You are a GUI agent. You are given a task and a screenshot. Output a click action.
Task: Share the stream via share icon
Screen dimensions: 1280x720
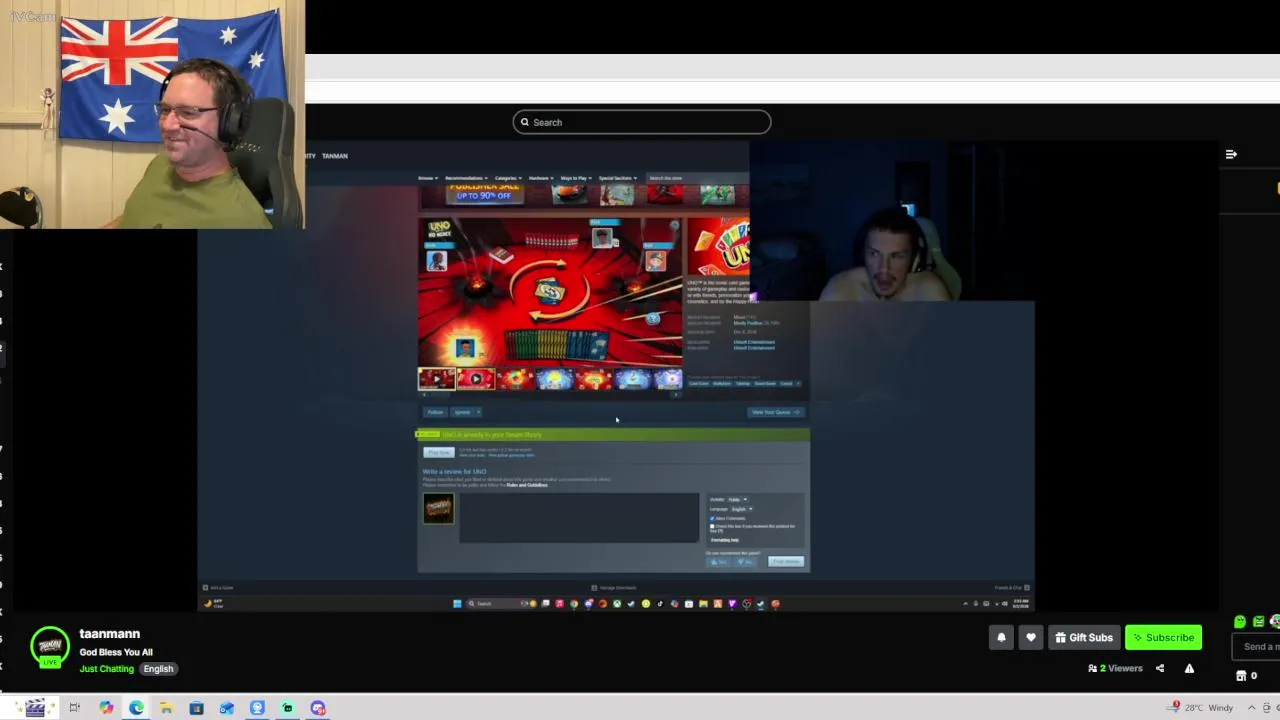click(x=1160, y=668)
